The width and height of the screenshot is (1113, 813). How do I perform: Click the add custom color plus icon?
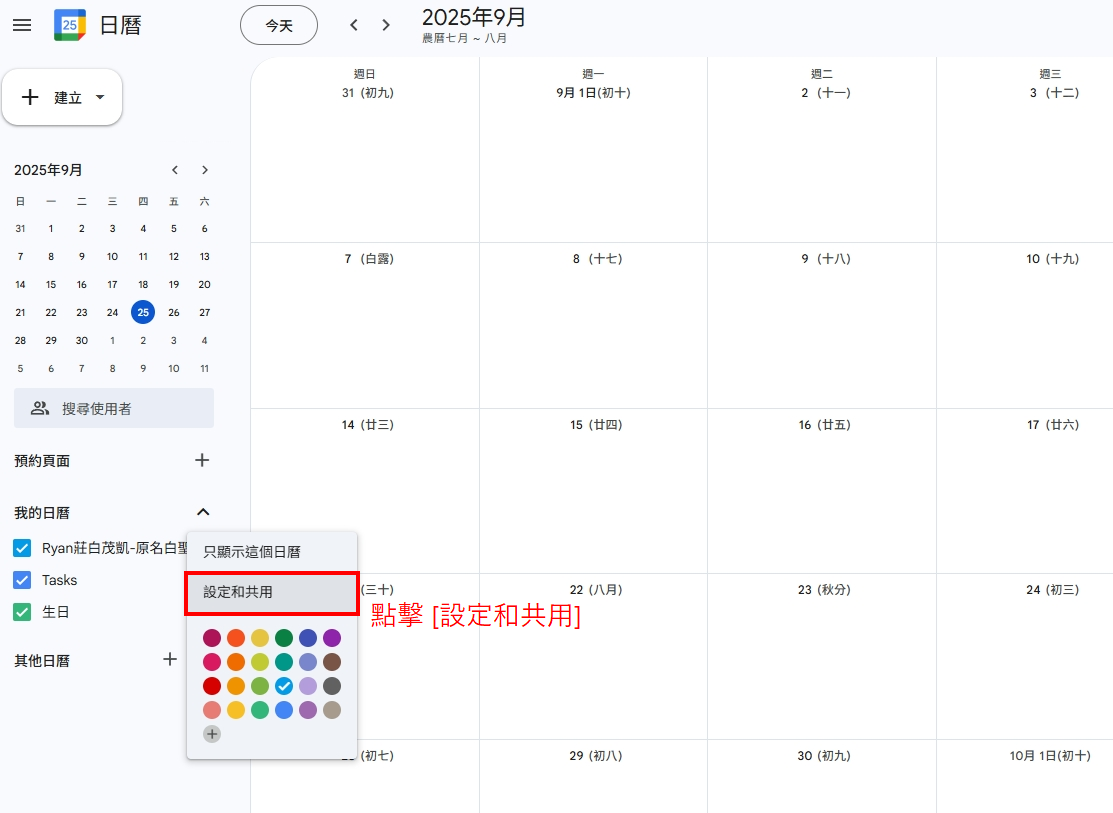(211, 734)
